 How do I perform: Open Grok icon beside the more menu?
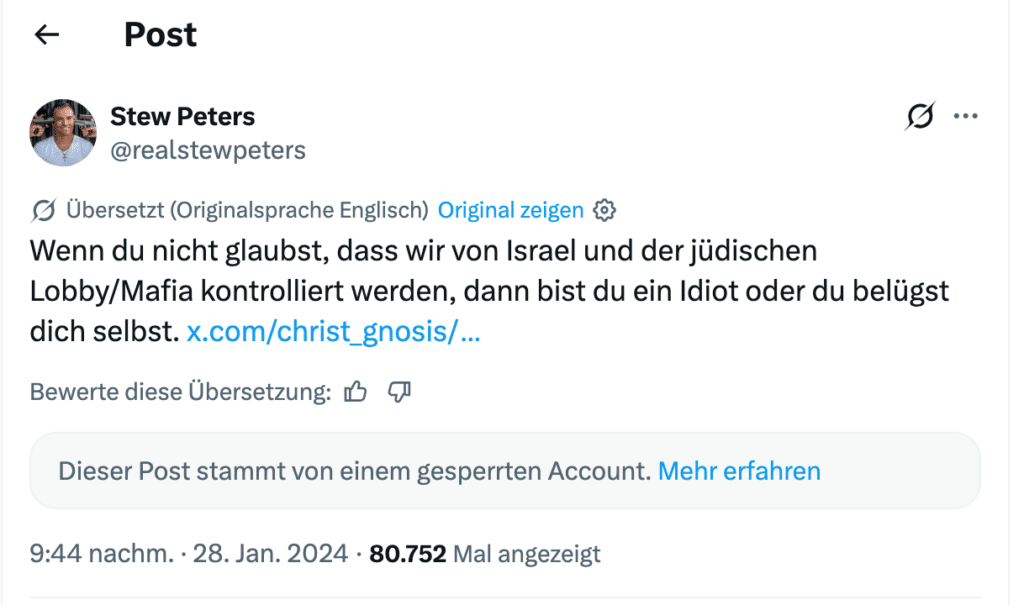(x=920, y=116)
